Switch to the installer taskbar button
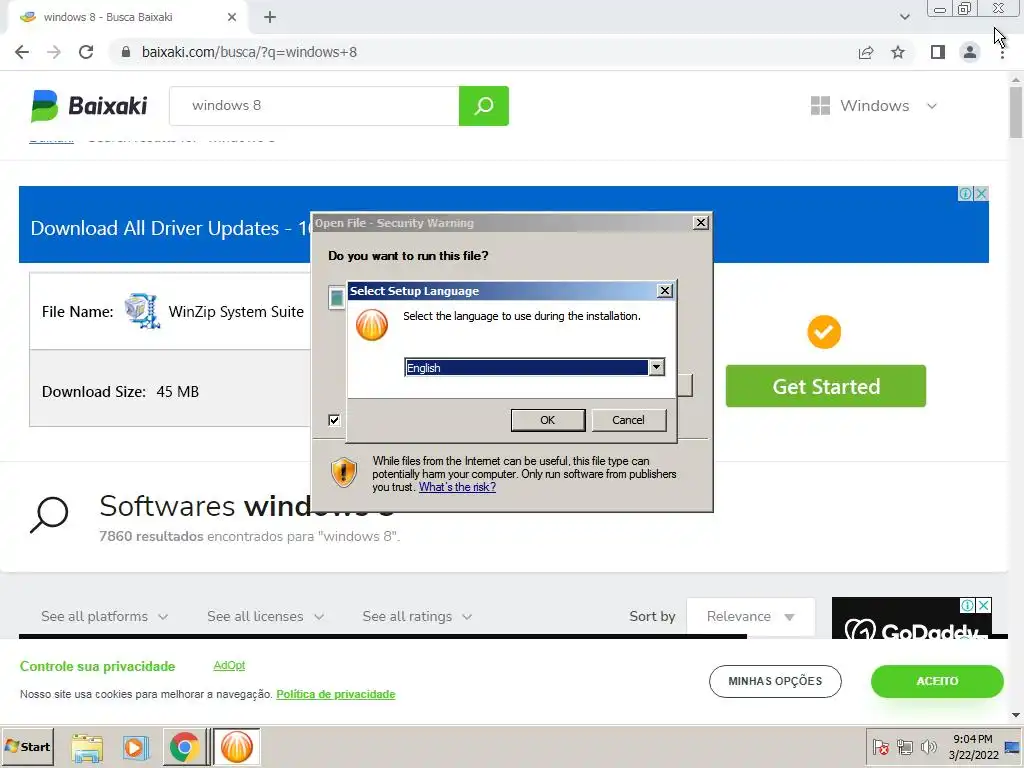This screenshot has width=1024, height=768. (x=236, y=747)
